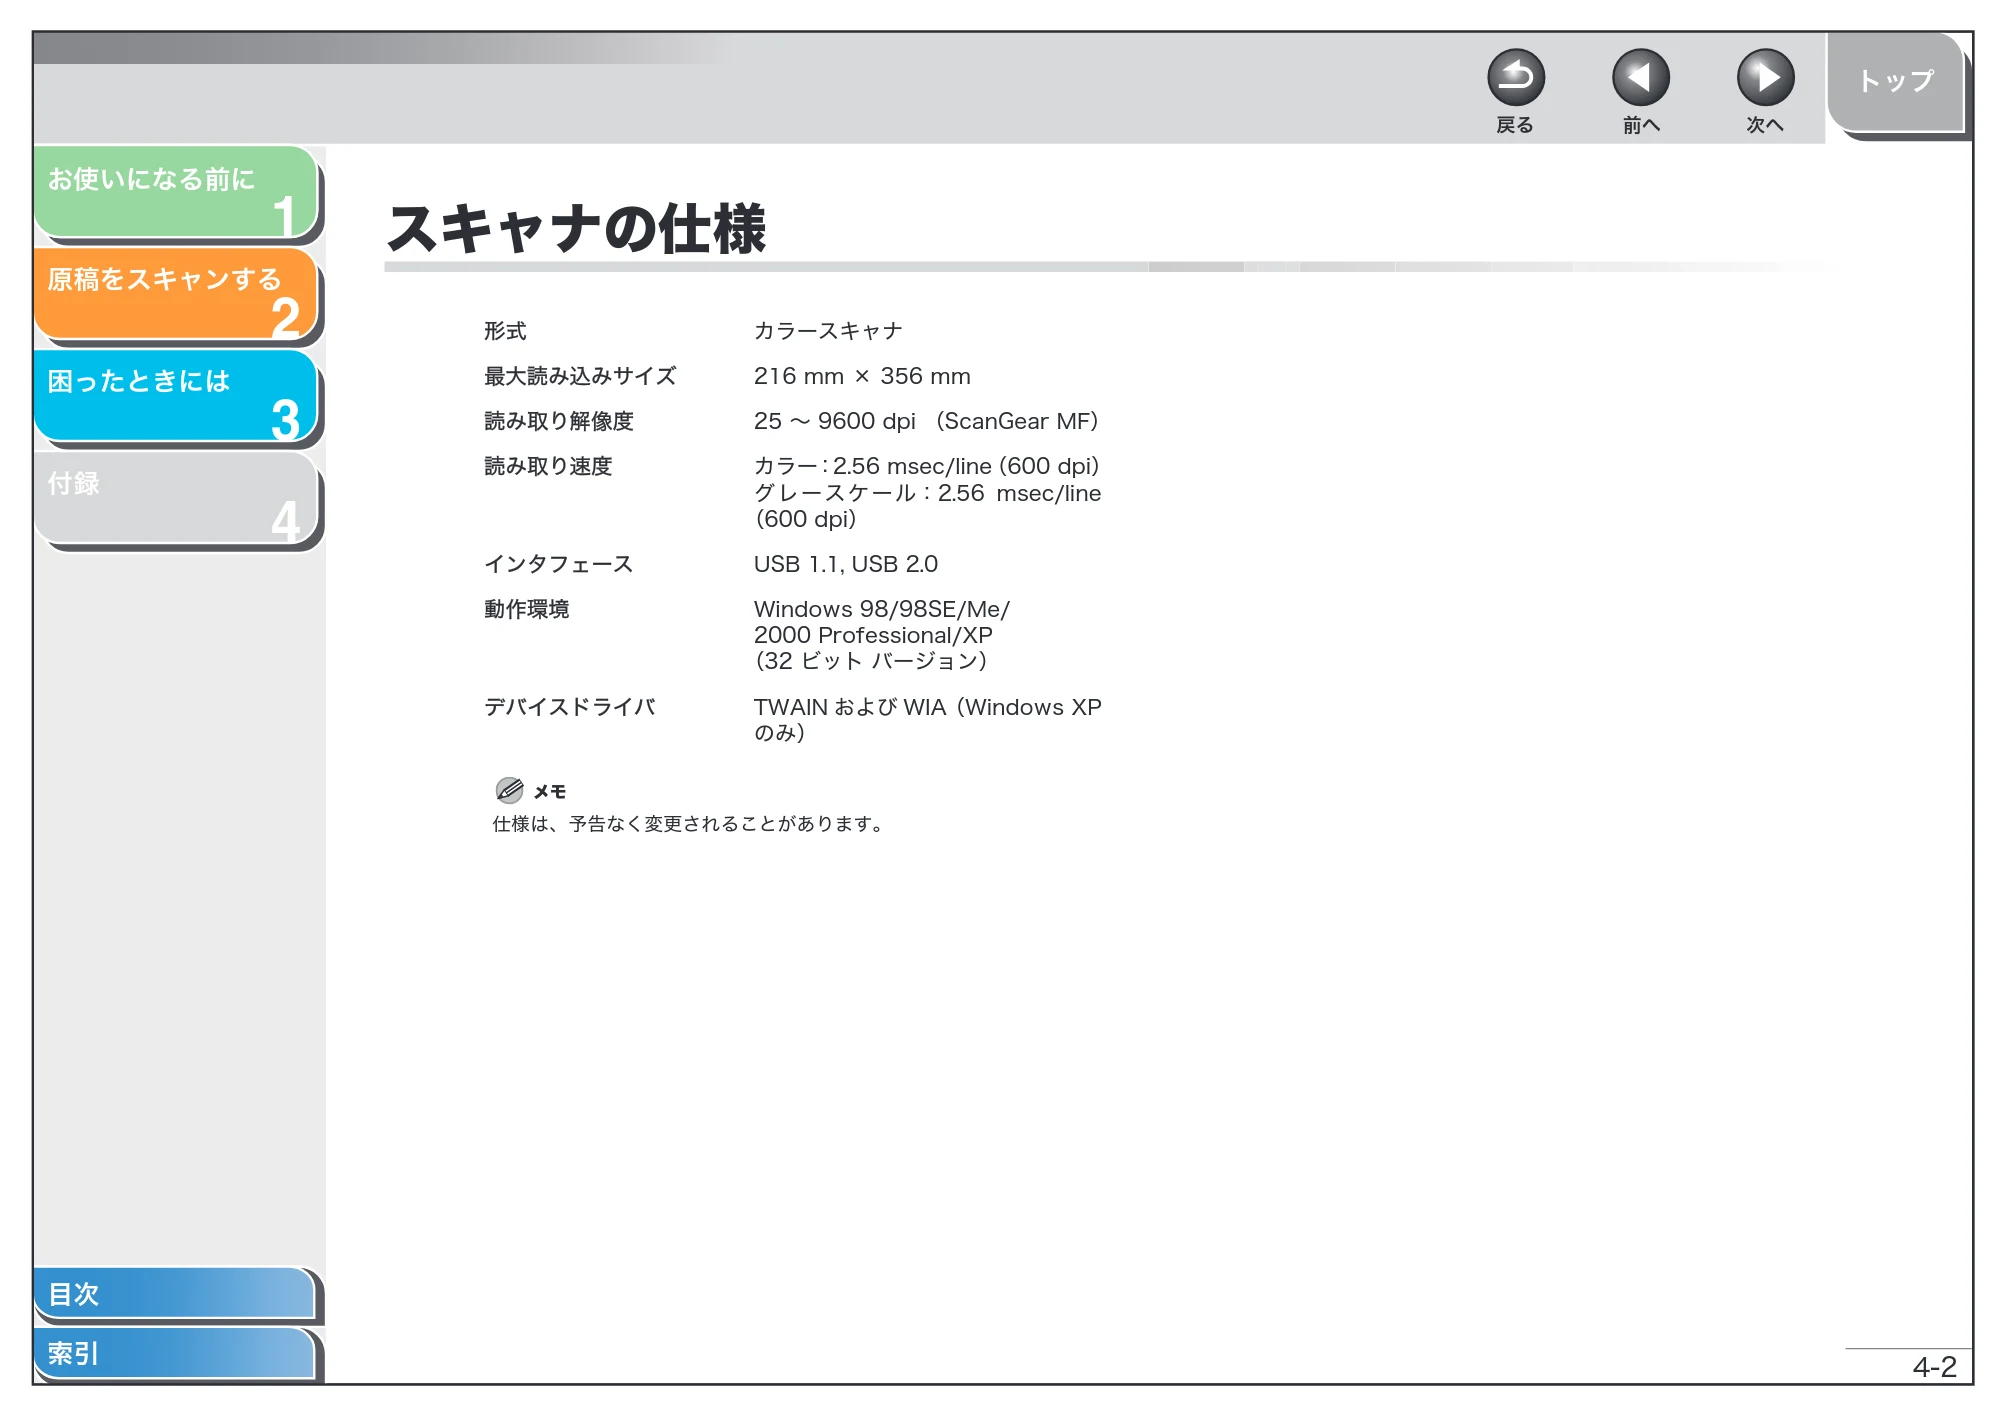Open the 索引 (index) button
Viewport: 2000px width, 1415px height.
(175, 1353)
